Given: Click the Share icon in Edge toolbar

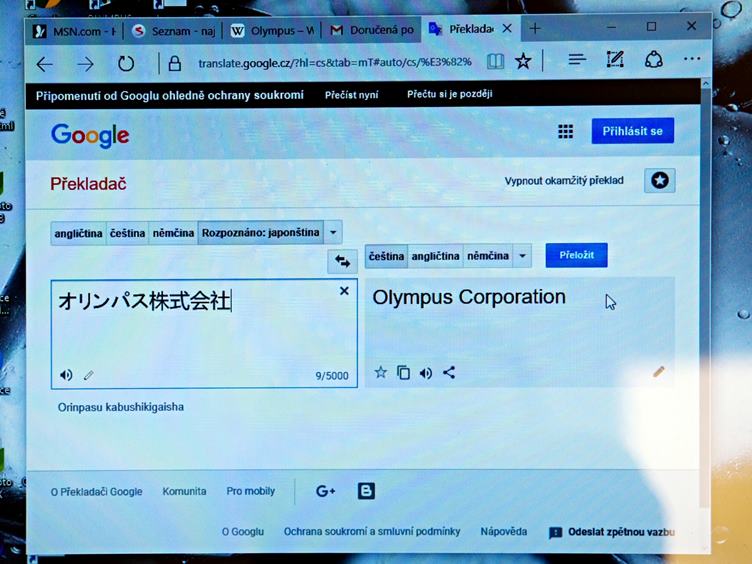Looking at the screenshot, I should (654, 59).
